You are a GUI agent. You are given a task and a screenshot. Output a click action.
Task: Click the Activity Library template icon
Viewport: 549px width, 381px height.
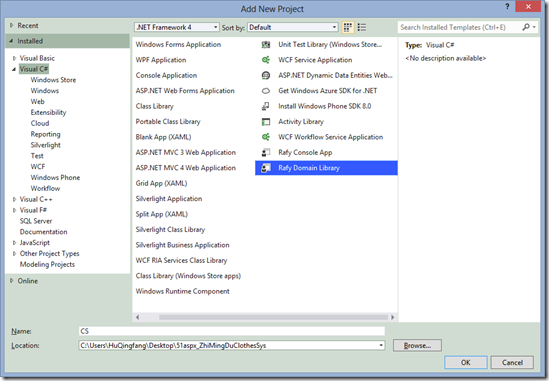coord(266,122)
